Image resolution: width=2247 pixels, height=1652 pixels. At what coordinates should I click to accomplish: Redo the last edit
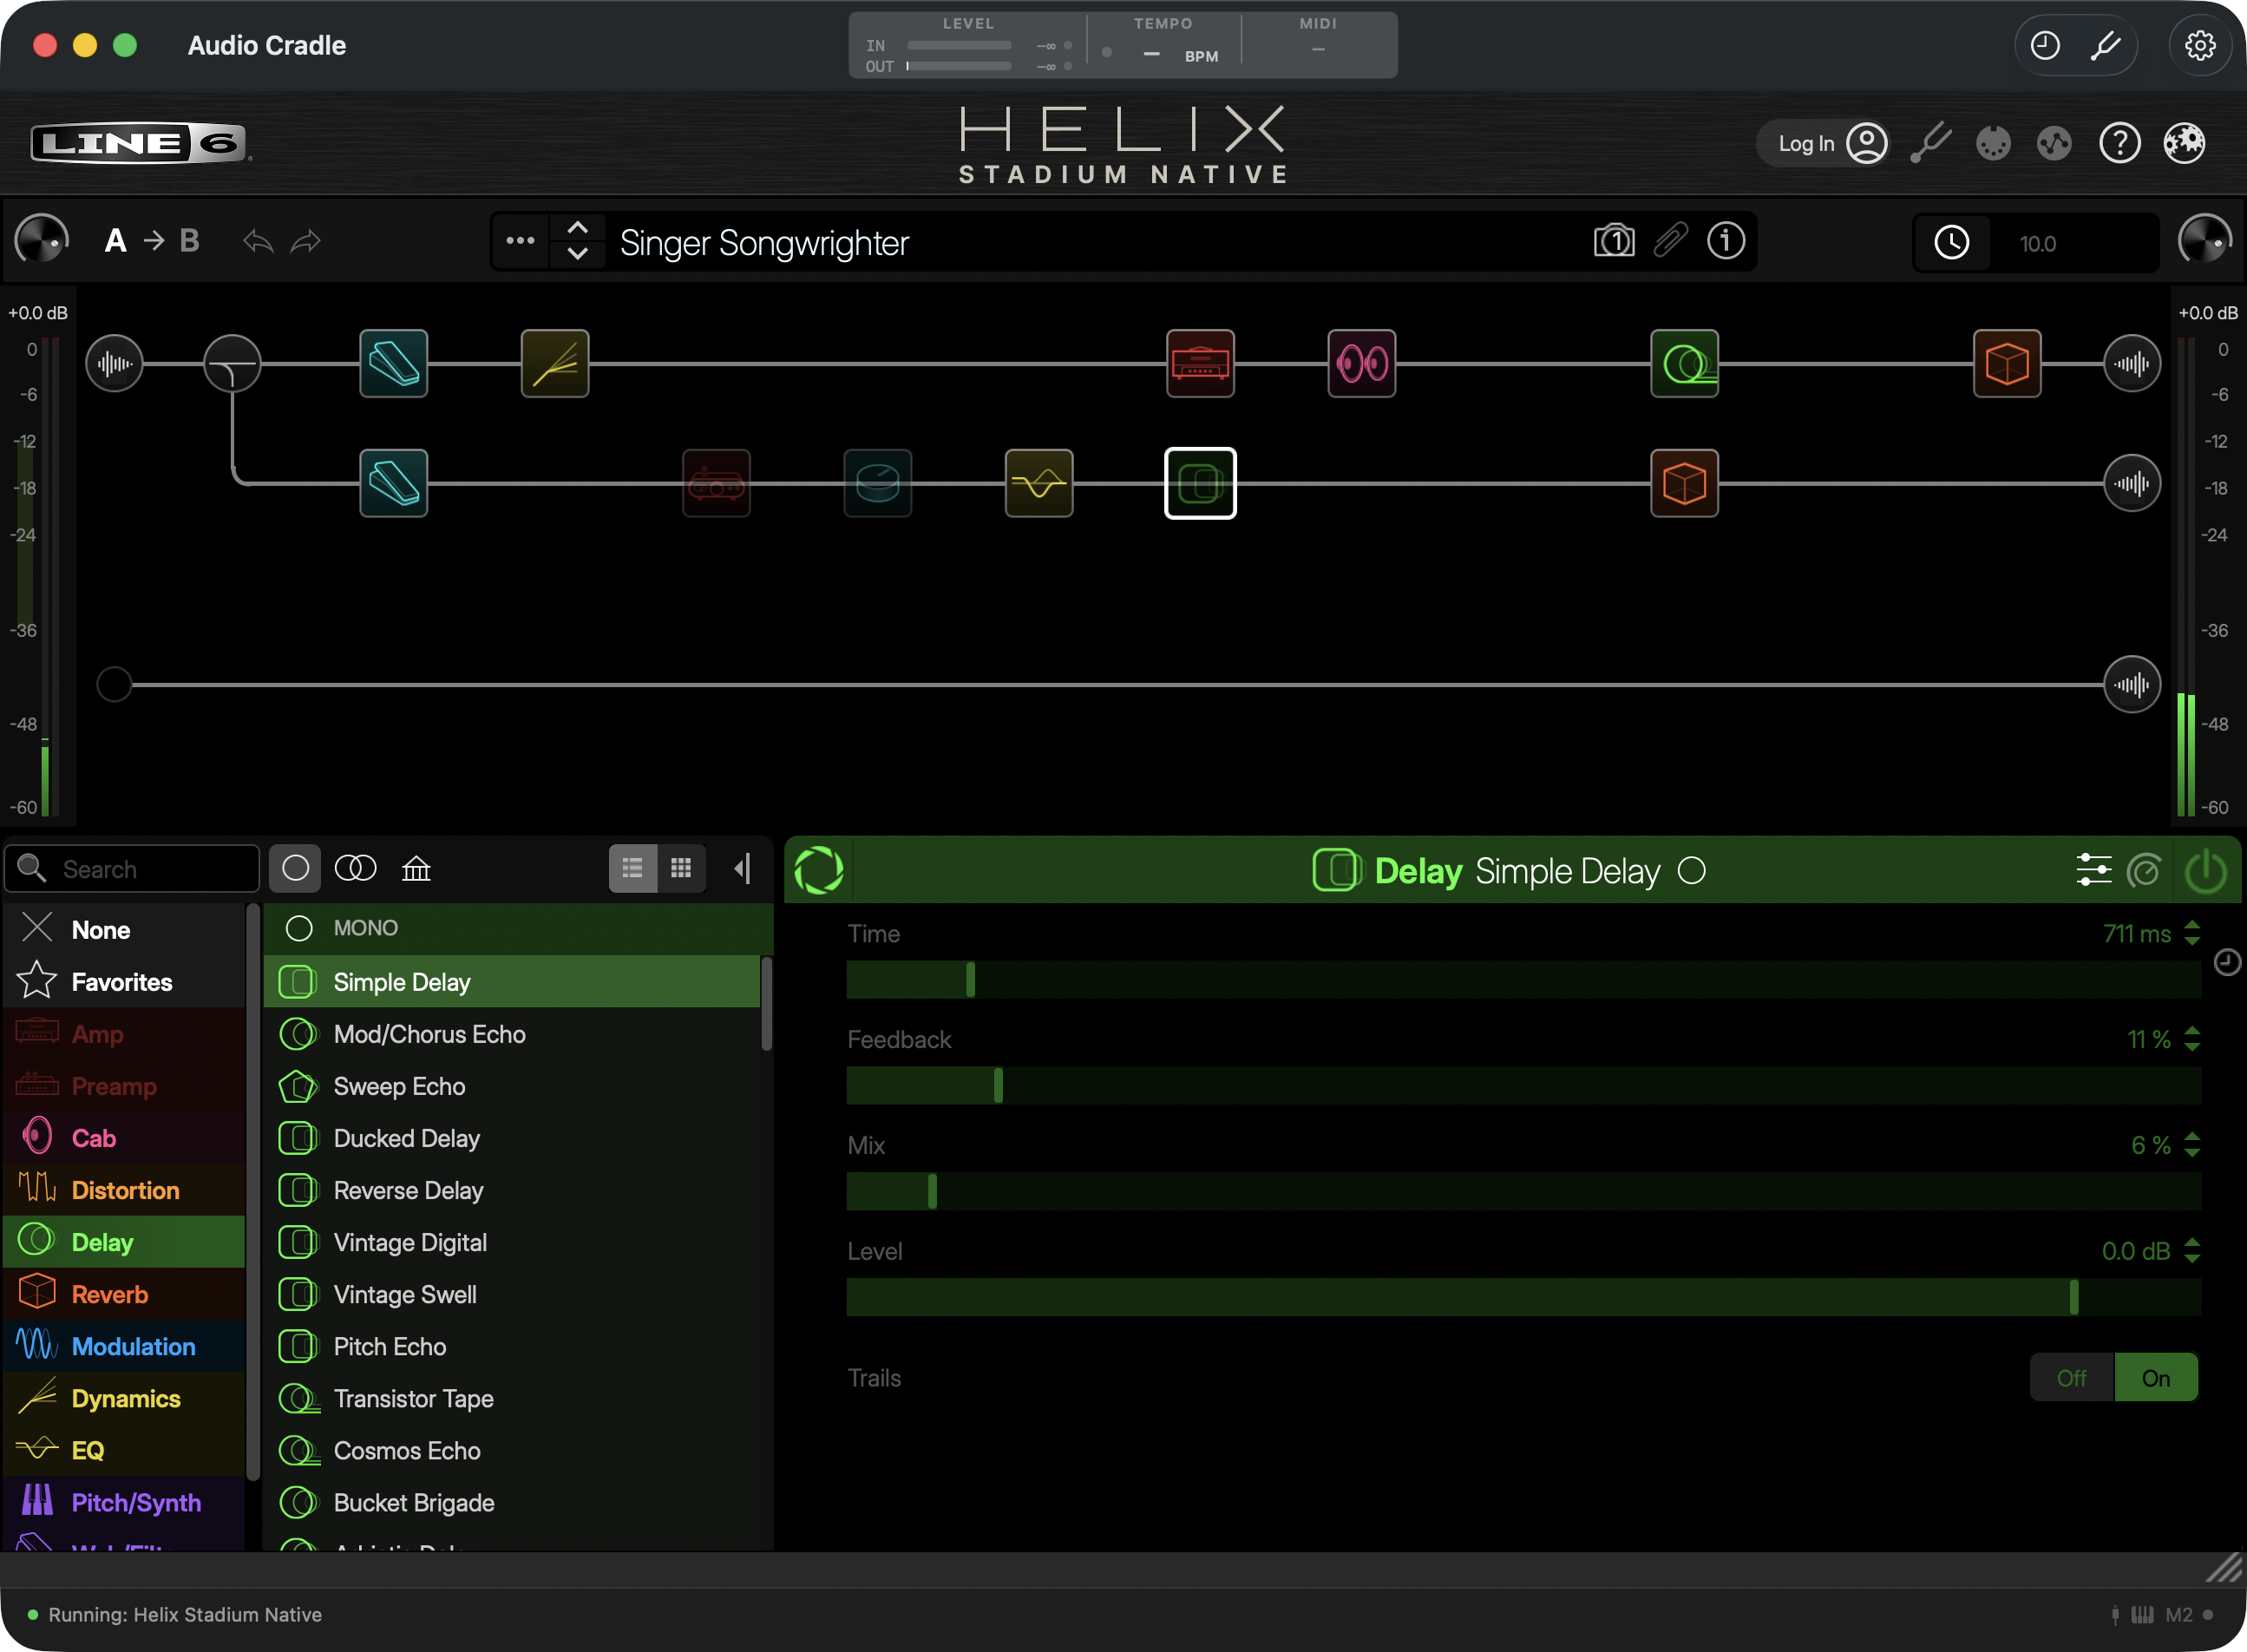coord(306,241)
